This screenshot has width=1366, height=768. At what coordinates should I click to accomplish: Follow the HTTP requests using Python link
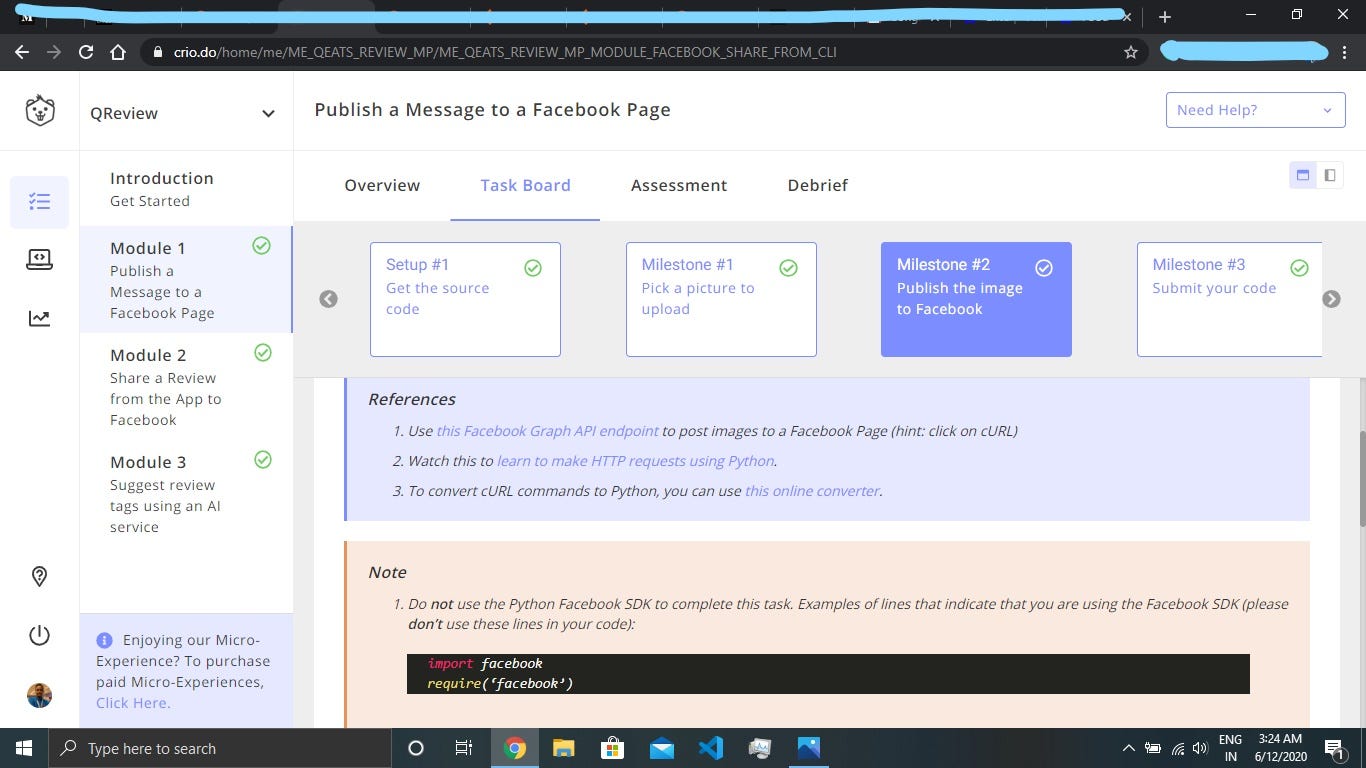pos(635,461)
